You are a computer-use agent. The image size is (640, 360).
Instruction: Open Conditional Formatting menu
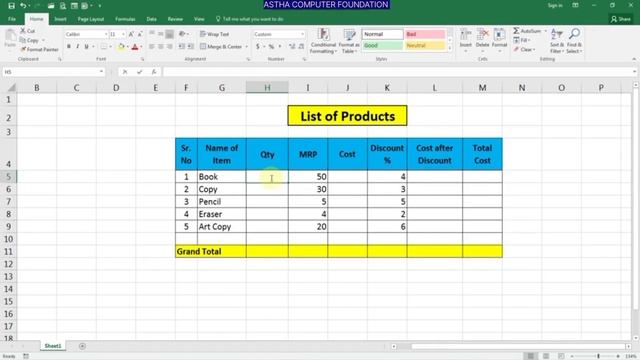[x=323, y=41]
